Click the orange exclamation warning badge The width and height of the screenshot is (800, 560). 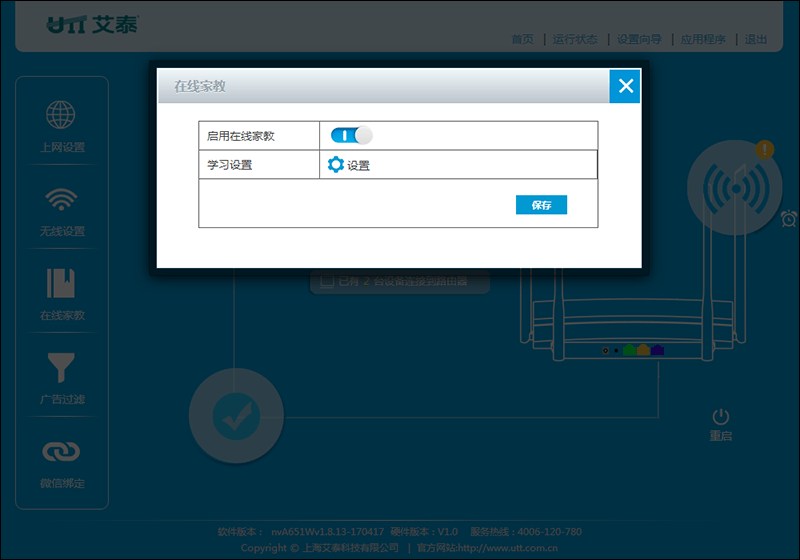pos(764,150)
